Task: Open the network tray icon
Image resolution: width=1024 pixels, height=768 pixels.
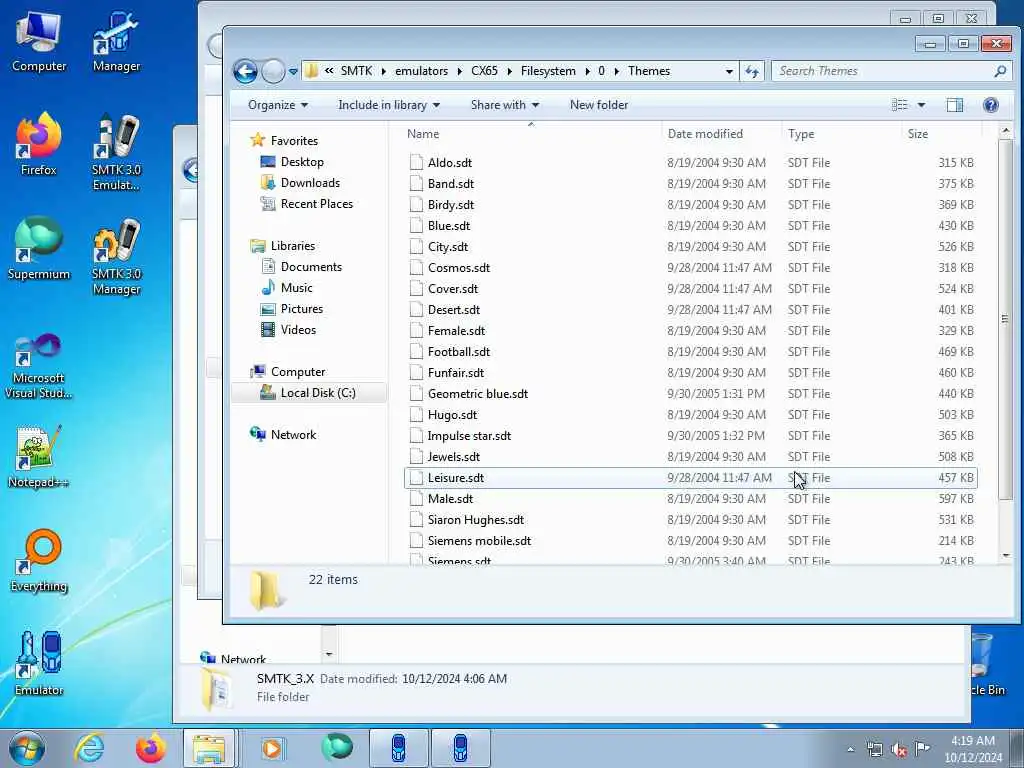Action: pyautogui.click(x=874, y=749)
